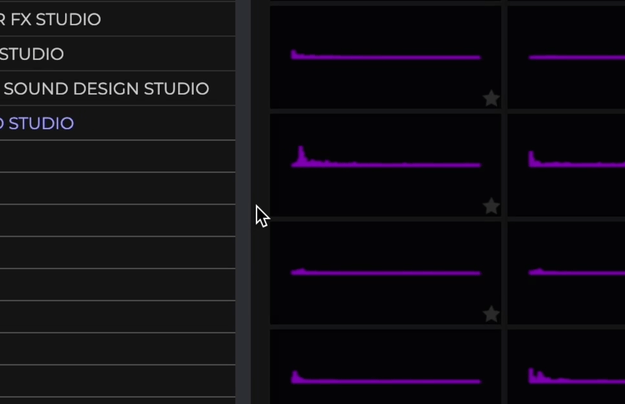Preview the second-row right waveform sample
Screen dimensions: 625x404
(x=566, y=165)
